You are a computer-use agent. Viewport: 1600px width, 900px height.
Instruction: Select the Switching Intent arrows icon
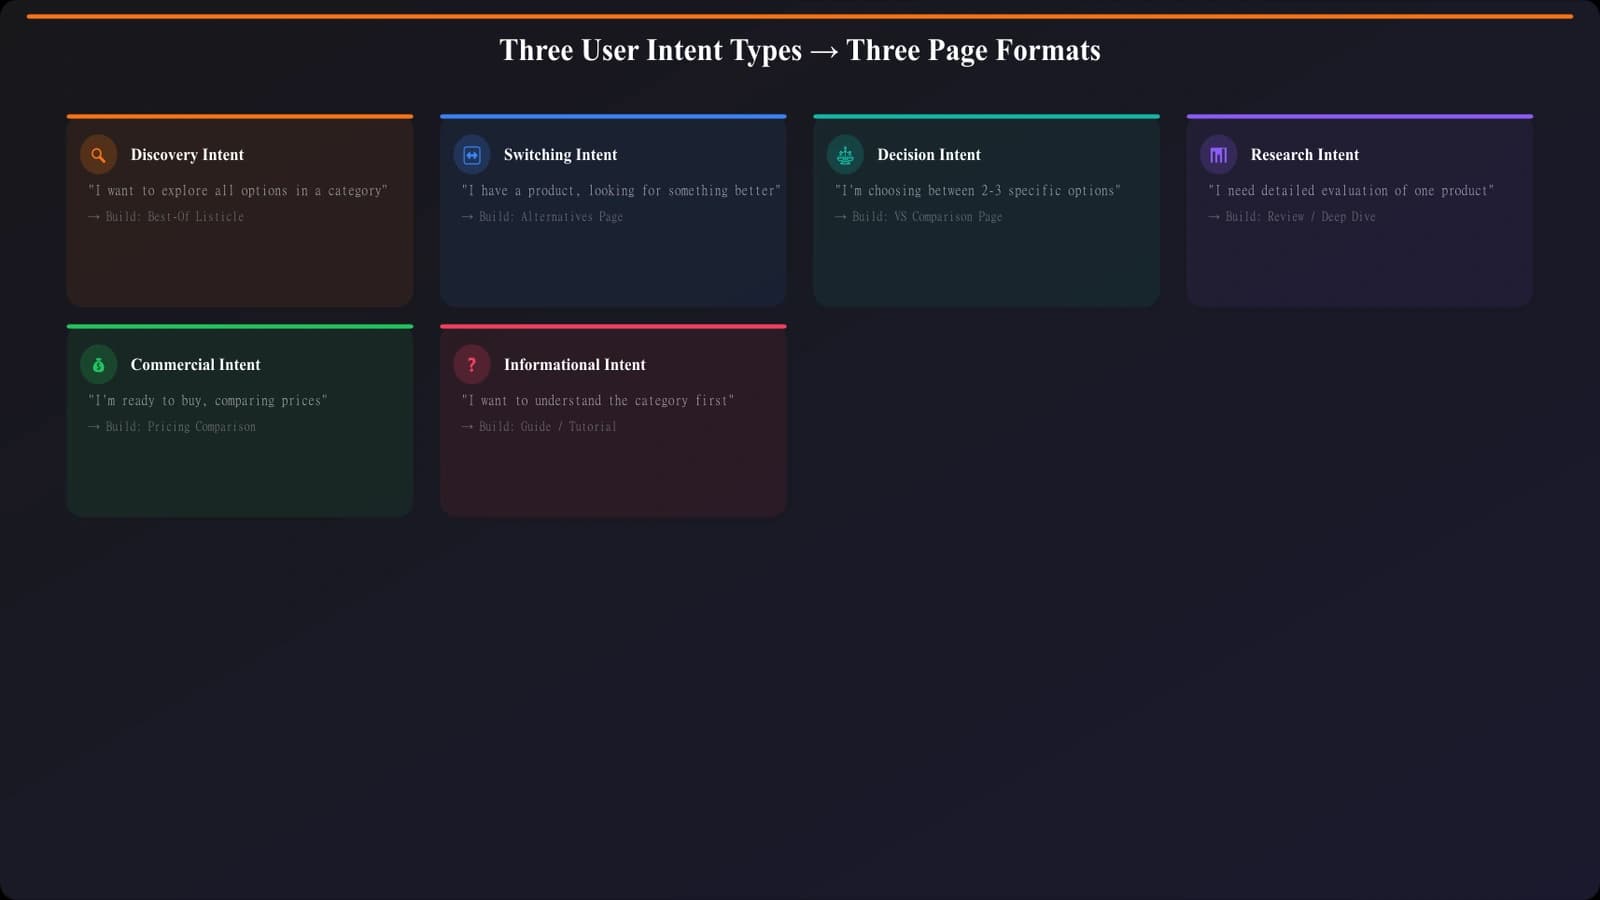coord(471,154)
